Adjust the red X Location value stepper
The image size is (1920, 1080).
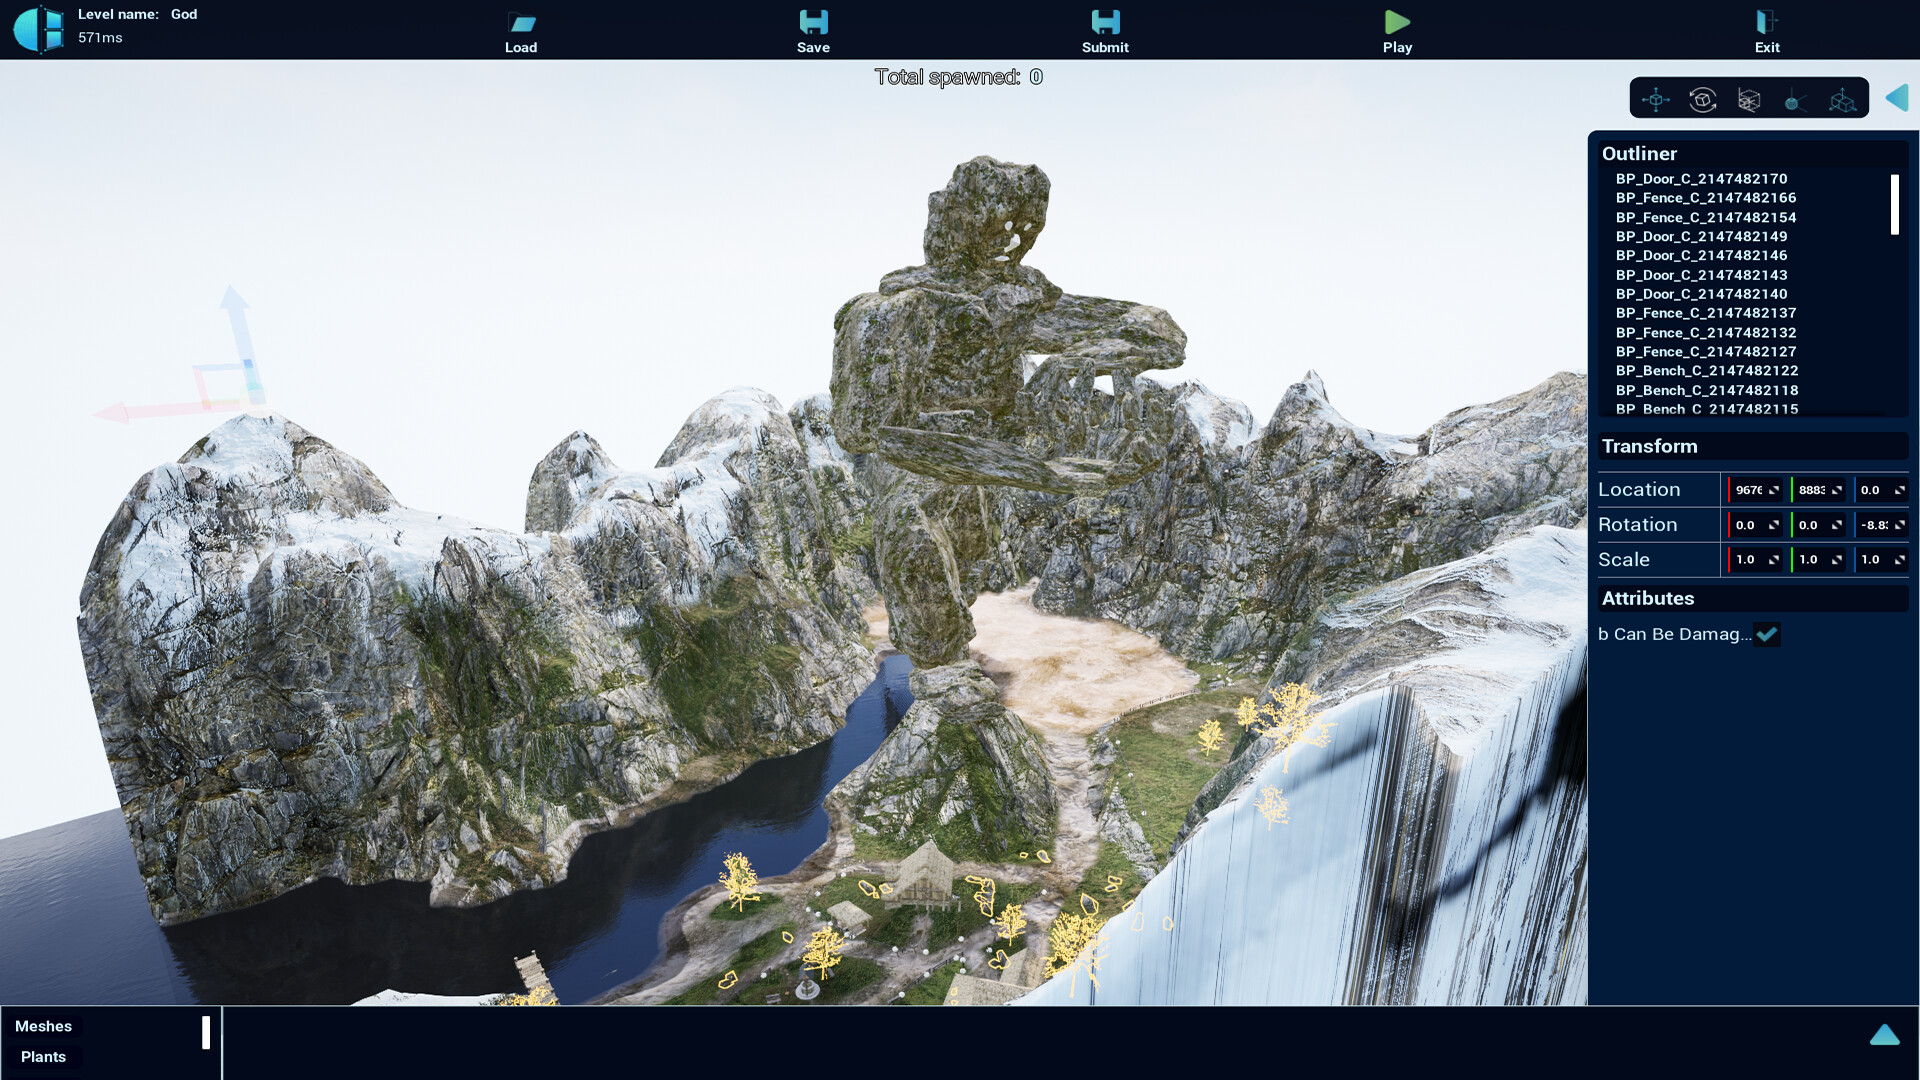click(1774, 490)
